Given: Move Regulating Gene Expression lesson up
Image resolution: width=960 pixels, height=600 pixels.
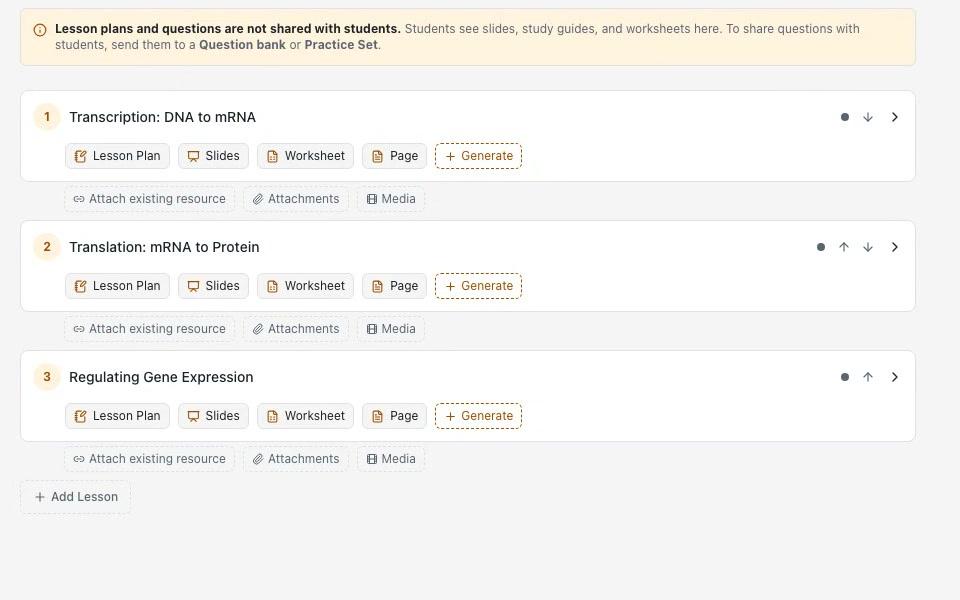Looking at the screenshot, I should 868,377.
